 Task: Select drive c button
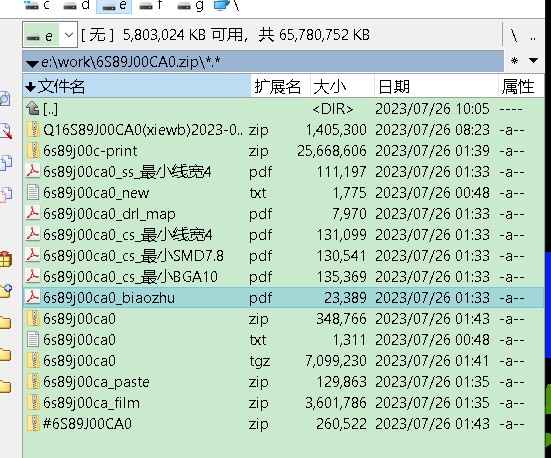coord(37,6)
